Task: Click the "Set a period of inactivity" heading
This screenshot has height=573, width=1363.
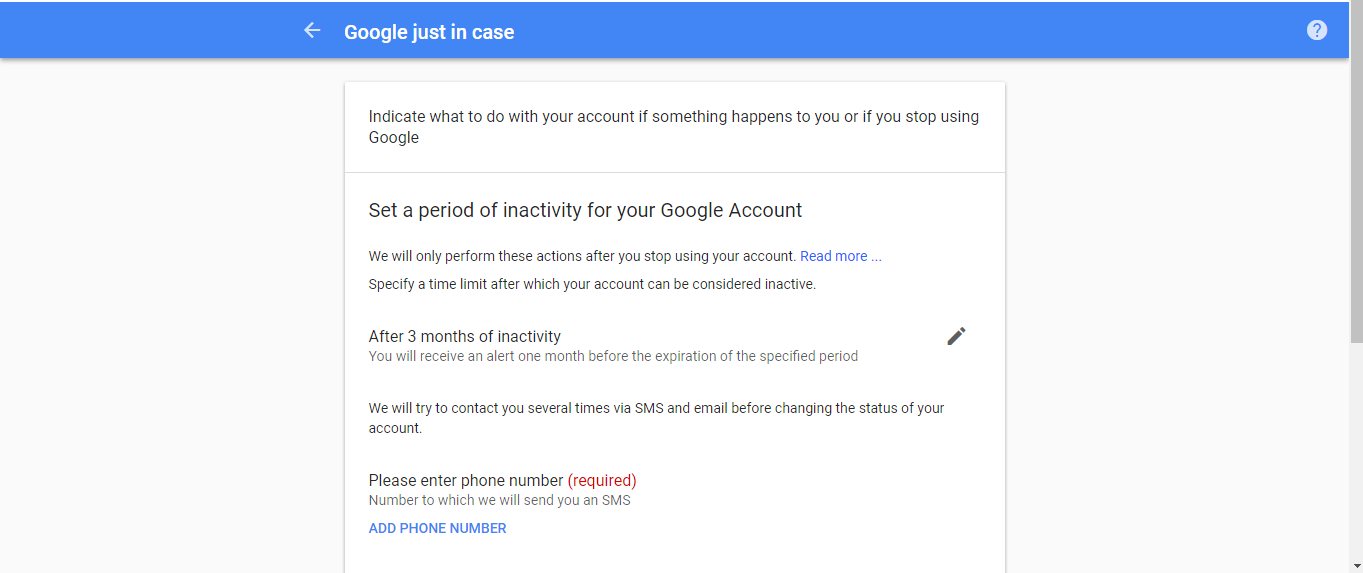Action: [x=585, y=211]
